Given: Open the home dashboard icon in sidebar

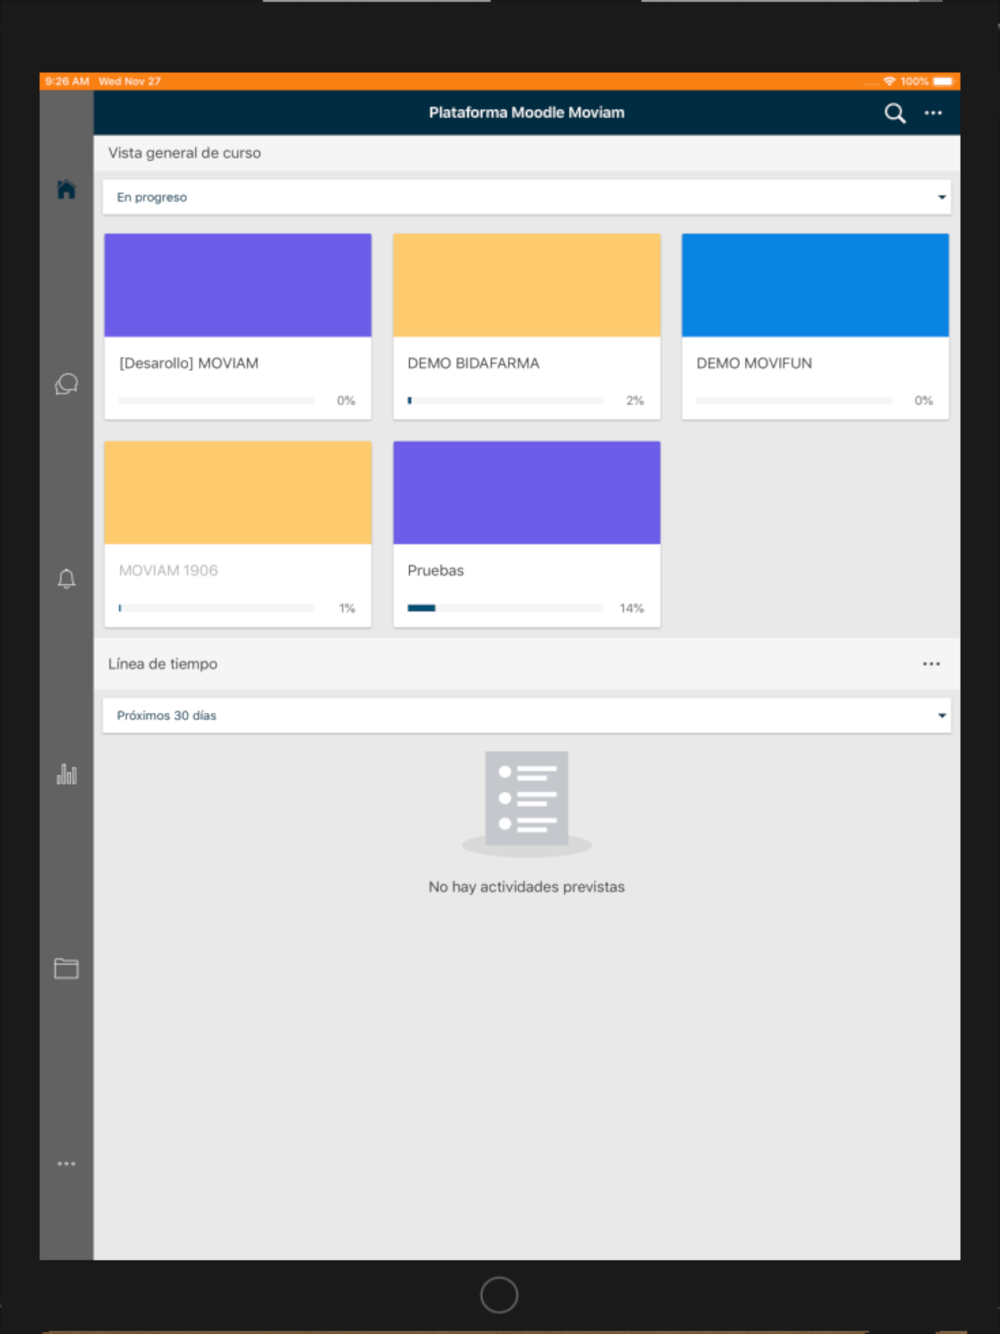Looking at the screenshot, I should click(66, 189).
